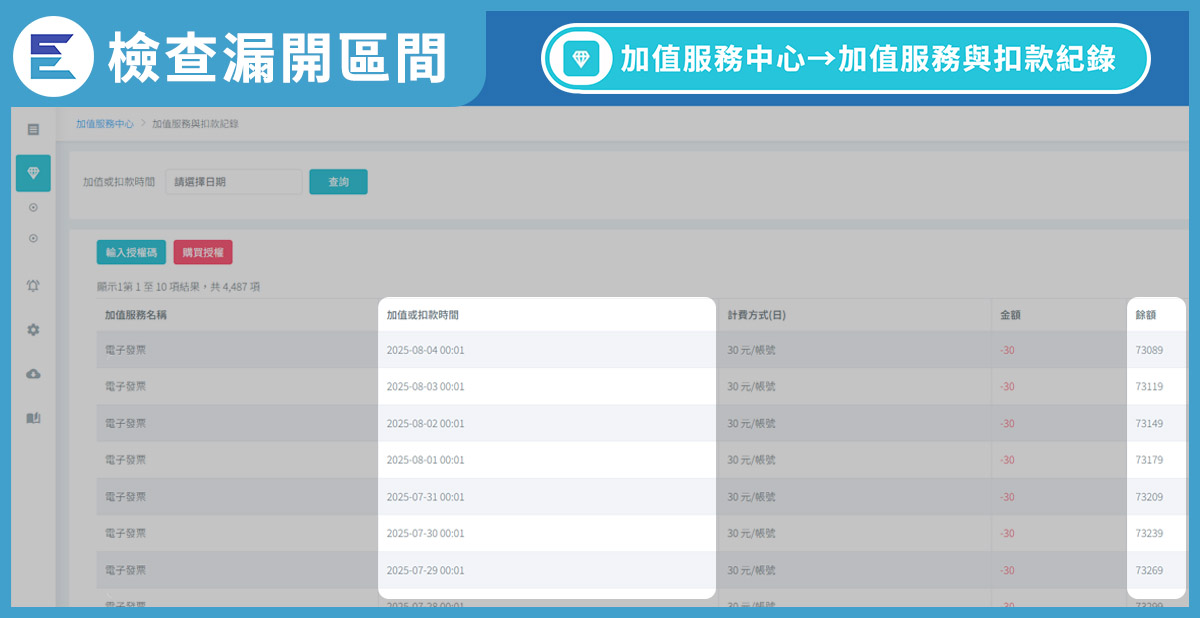Click the 加值服務中心 breadcrumb link
This screenshot has height=618, width=1200.
[104, 124]
